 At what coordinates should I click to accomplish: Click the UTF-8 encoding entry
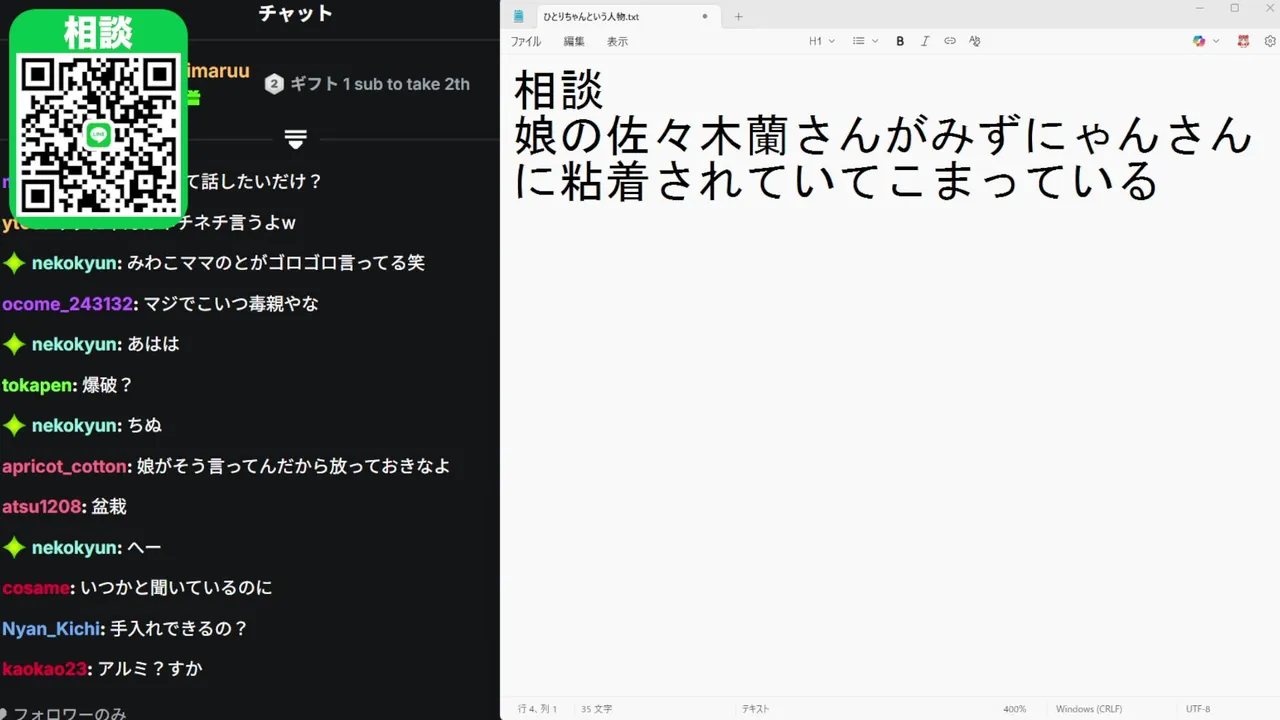pyautogui.click(x=1198, y=709)
